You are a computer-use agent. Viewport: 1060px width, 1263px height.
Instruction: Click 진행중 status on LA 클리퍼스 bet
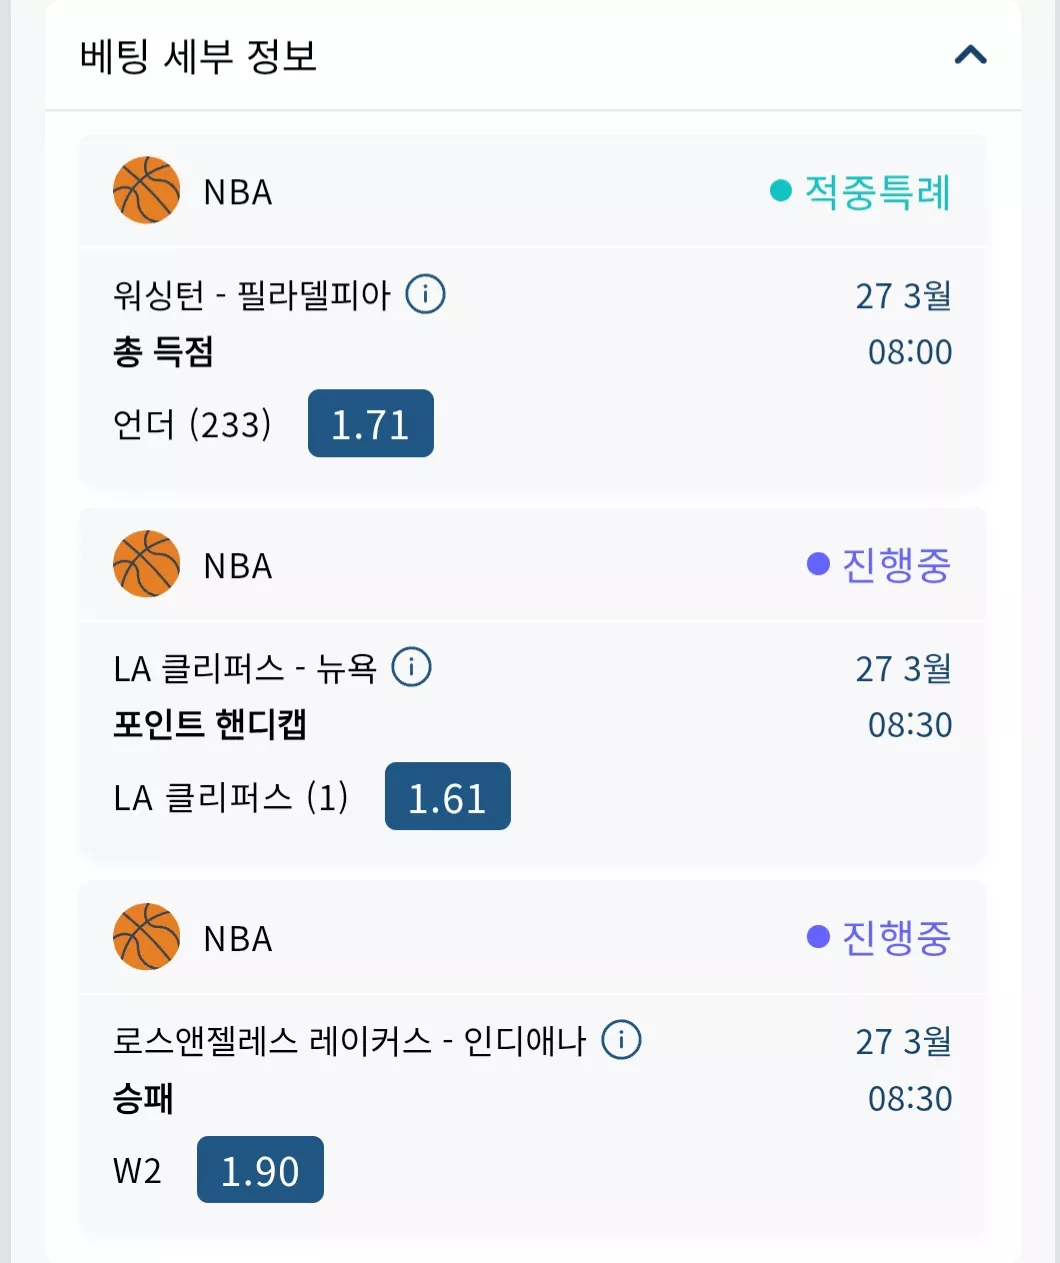896,564
